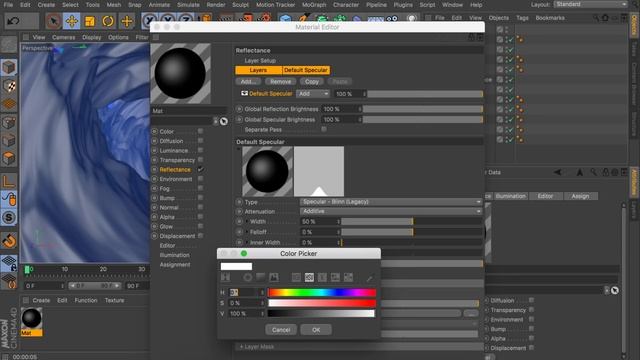Activate the Move tool
The width and height of the screenshot is (640, 360).
pyautogui.click(x=71, y=21)
